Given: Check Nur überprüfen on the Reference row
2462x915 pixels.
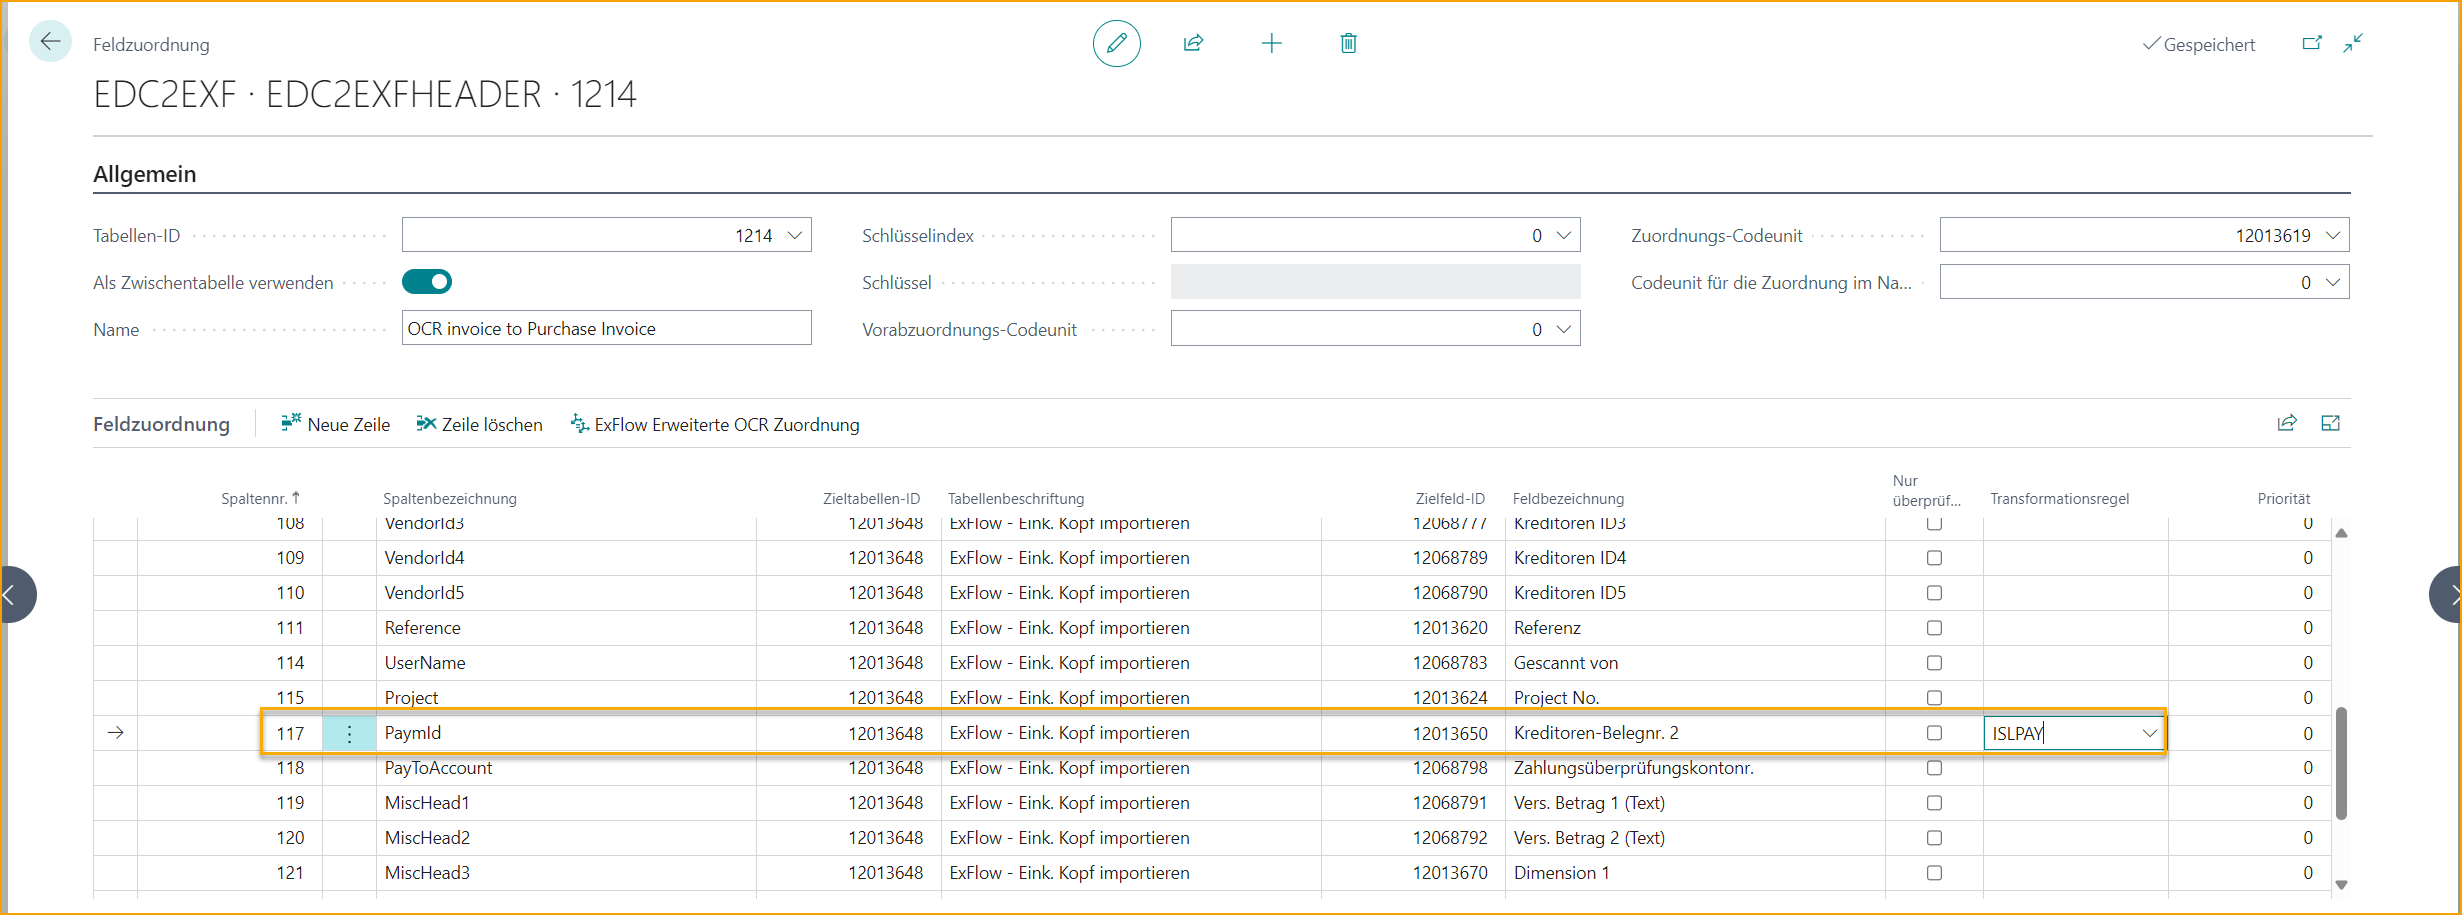Looking at the screenshot, I should [1933, 627].
